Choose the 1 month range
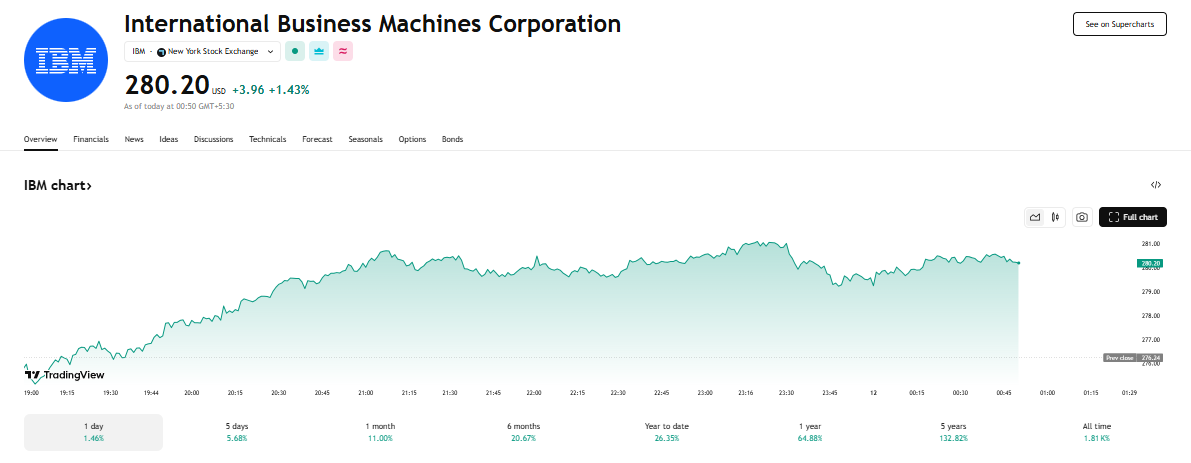 click(x=381, y=433)
